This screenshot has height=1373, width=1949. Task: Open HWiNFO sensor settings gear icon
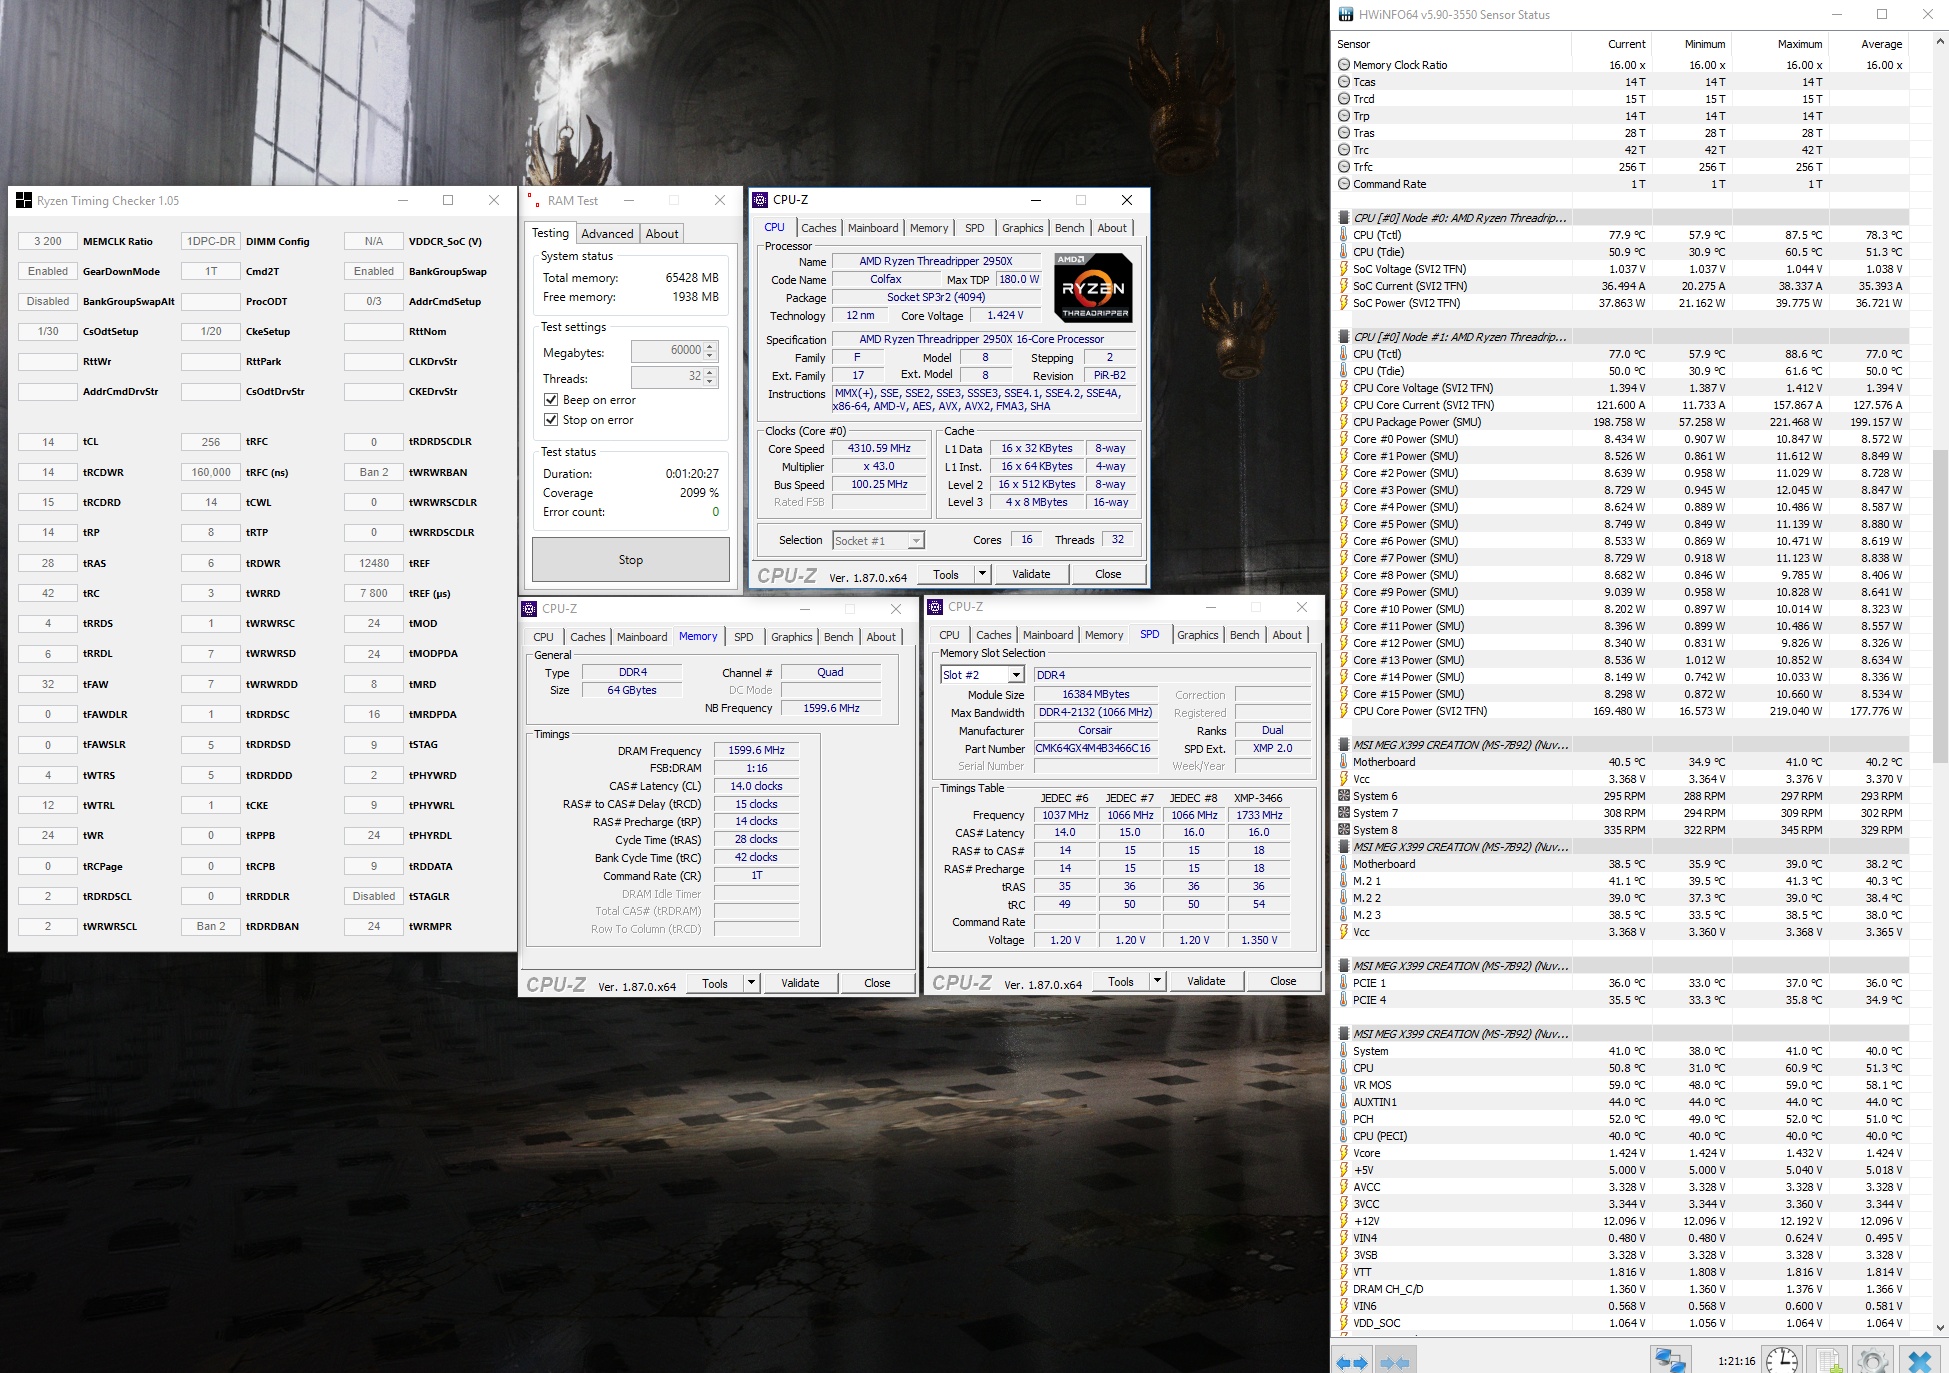coord(1872,1361)
